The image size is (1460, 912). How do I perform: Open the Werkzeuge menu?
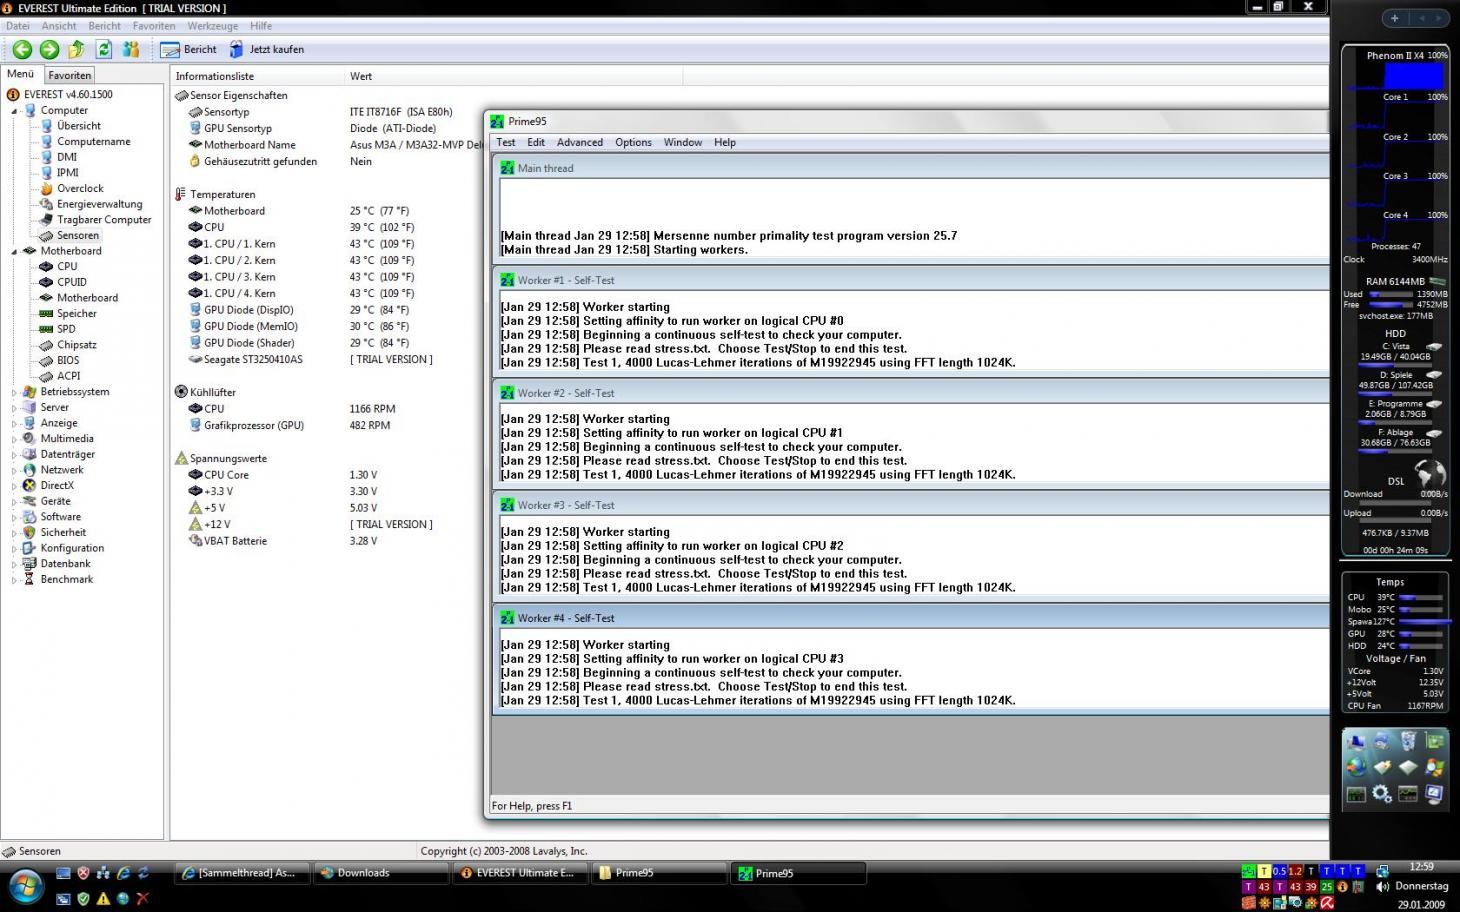[213, 26]
